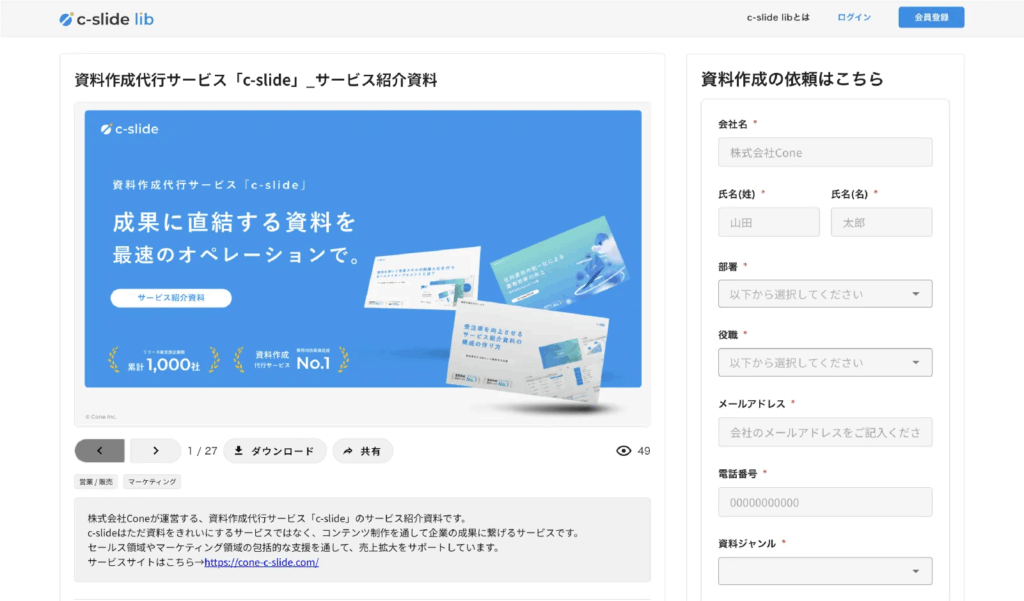Click the c-slide lib logo
This screenshot has width=1024, height=601.
(x=106, y=18)
